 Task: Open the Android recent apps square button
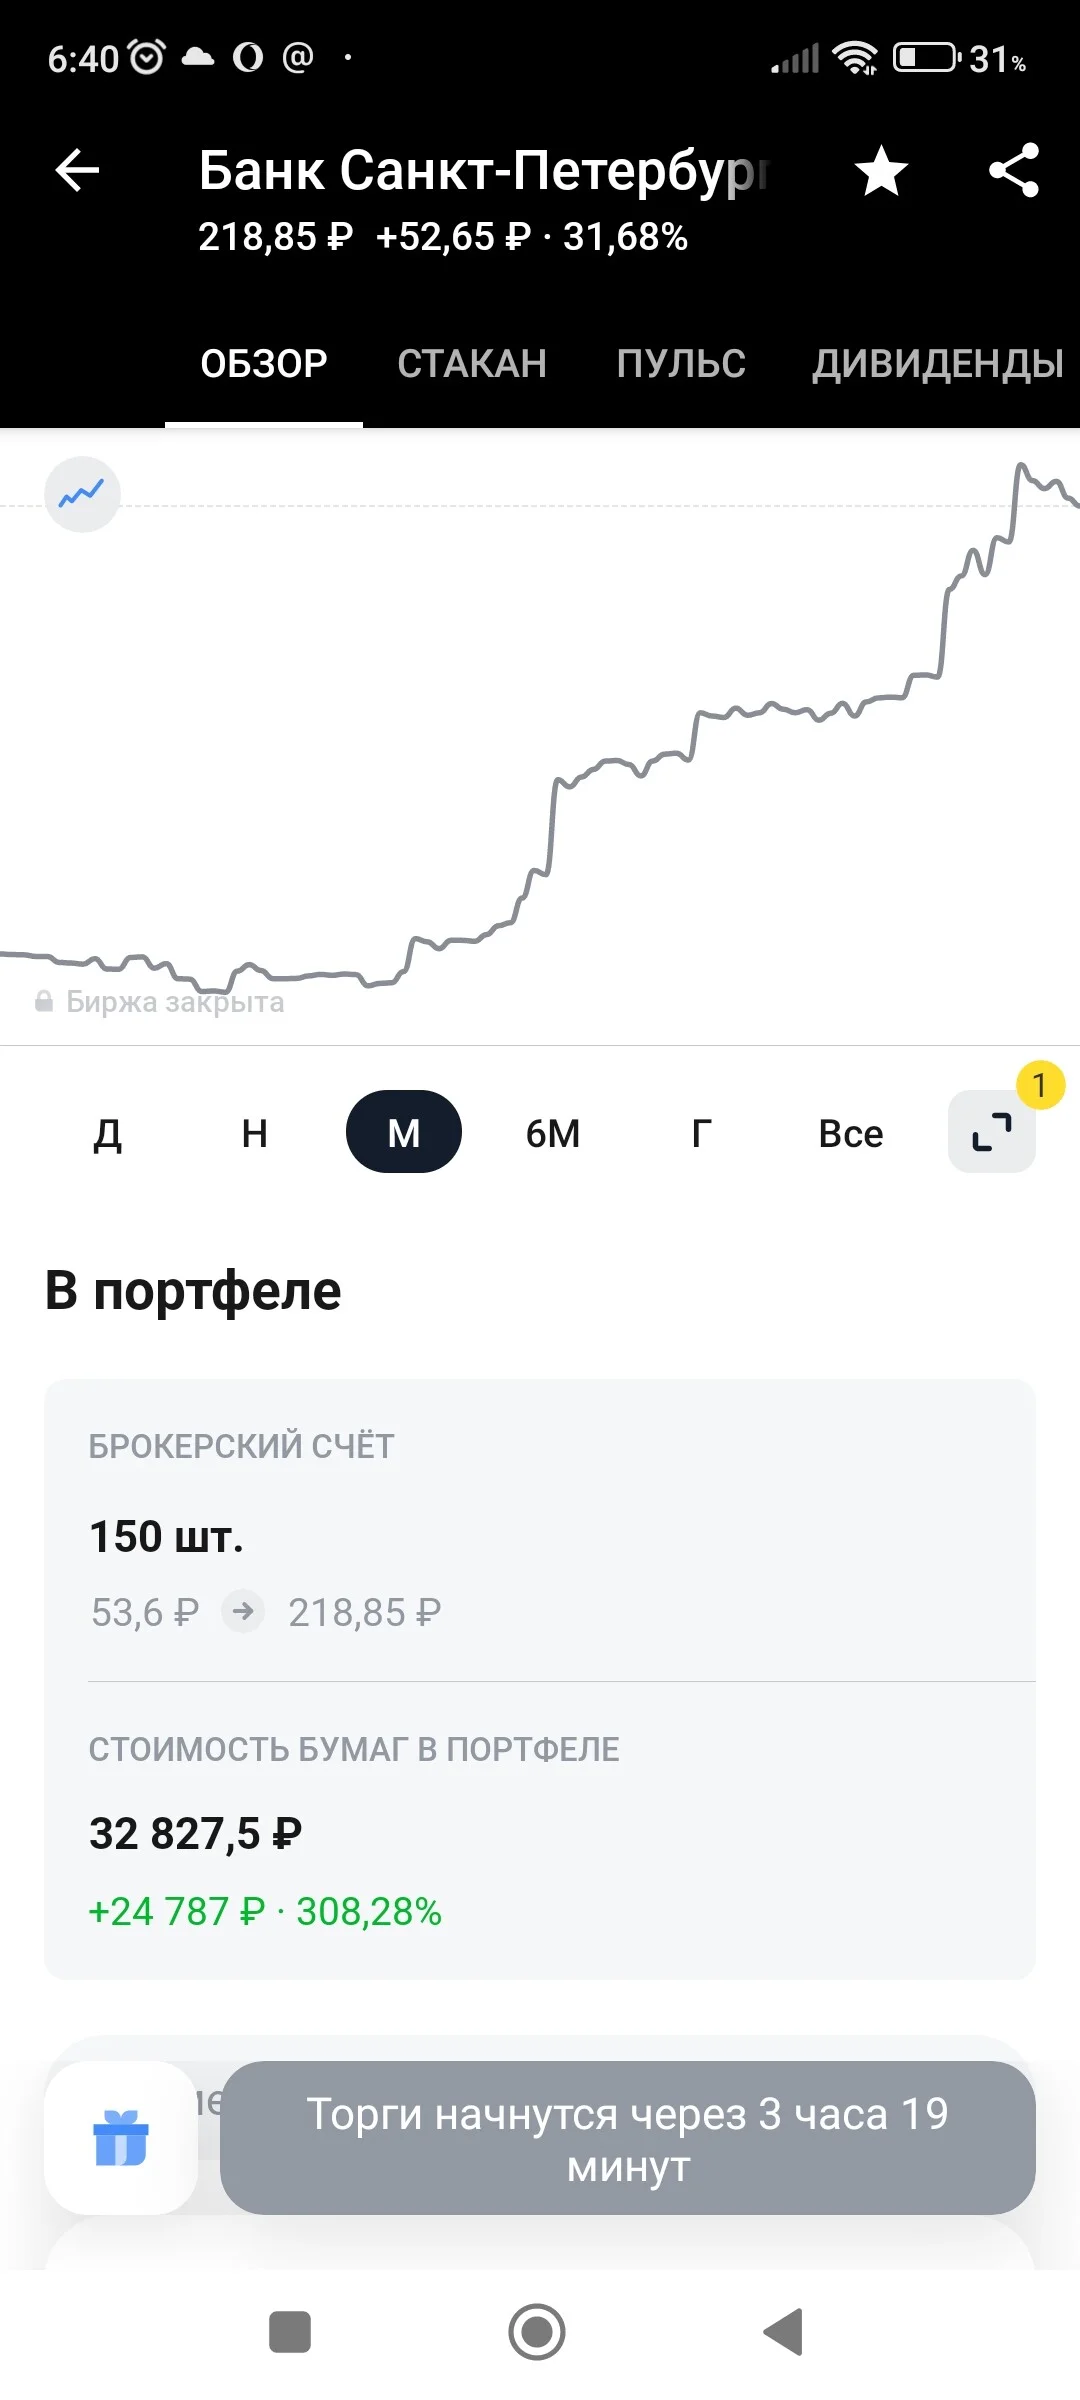[x=290, y=2332]
